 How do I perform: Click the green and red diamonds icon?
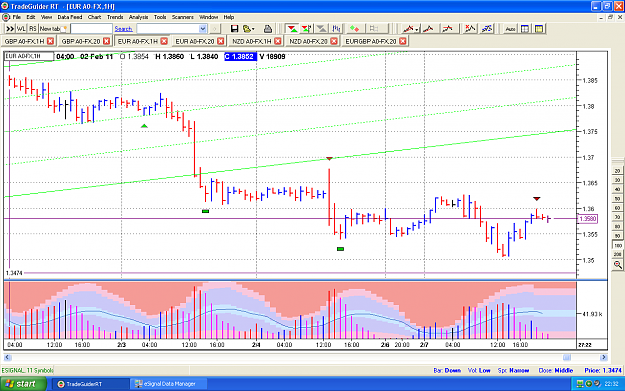pos(354,29)
